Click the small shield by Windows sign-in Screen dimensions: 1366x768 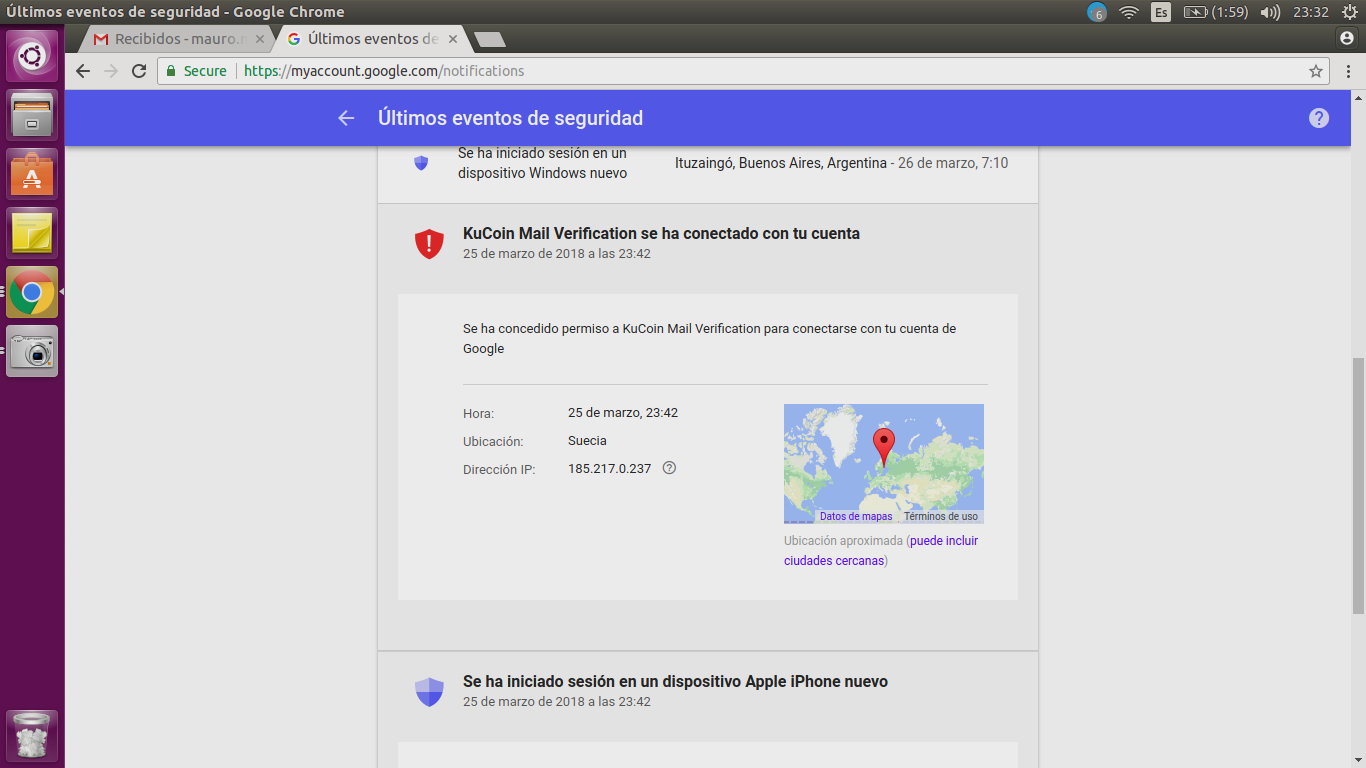coord(421,163)
